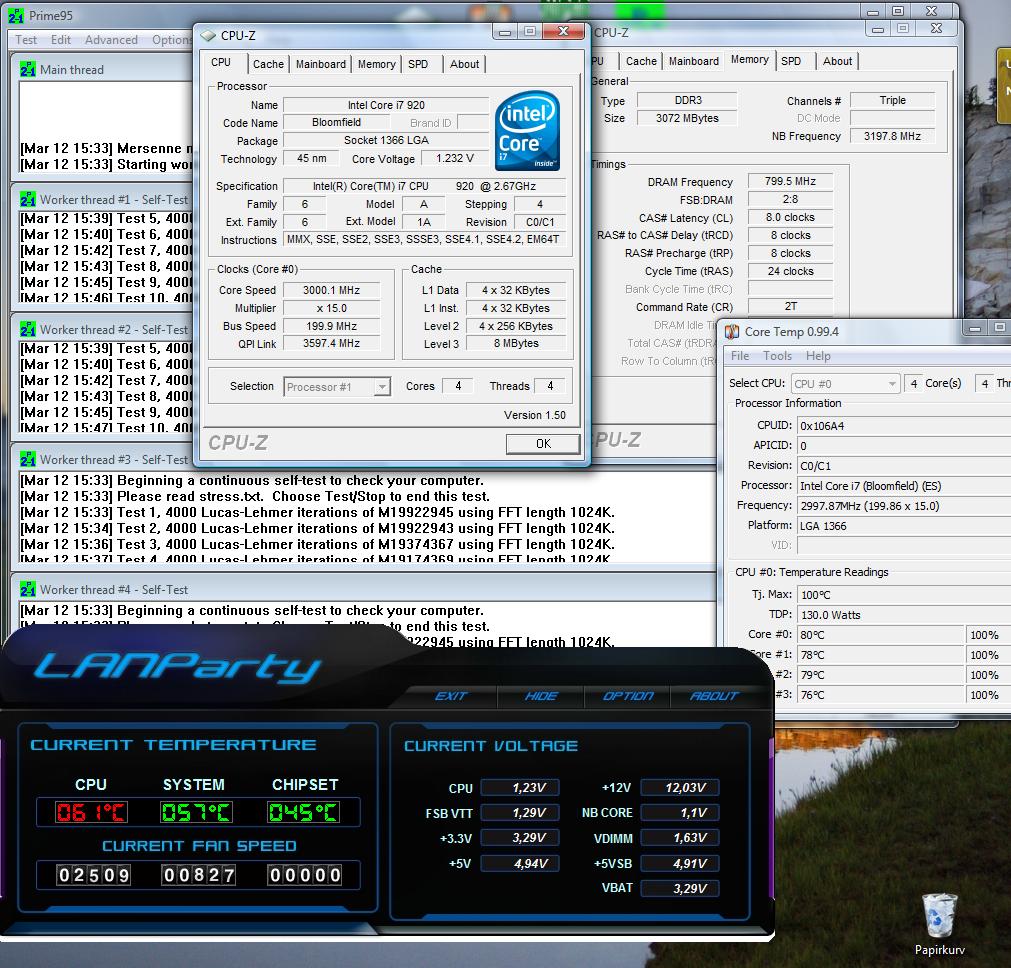
Task: Open the Prime95 Test menu
Action: tap(26, 39)
